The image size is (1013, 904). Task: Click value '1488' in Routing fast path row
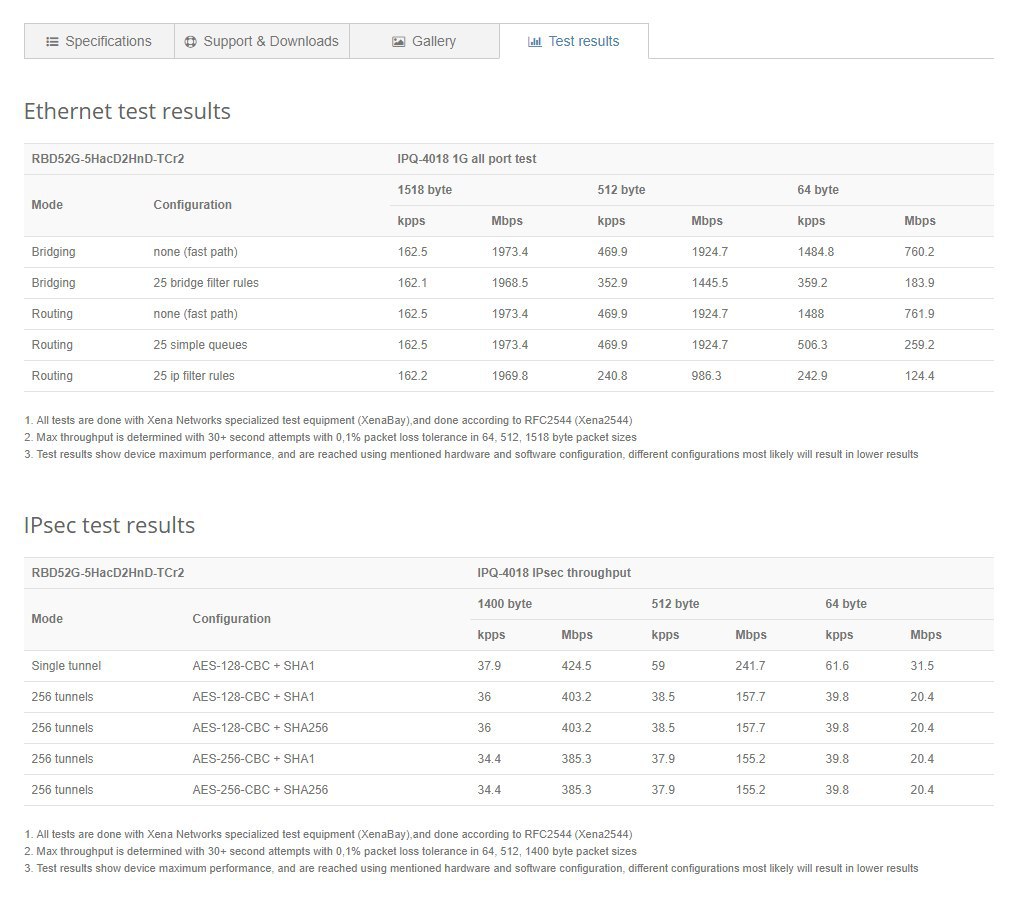pos(811,314)
